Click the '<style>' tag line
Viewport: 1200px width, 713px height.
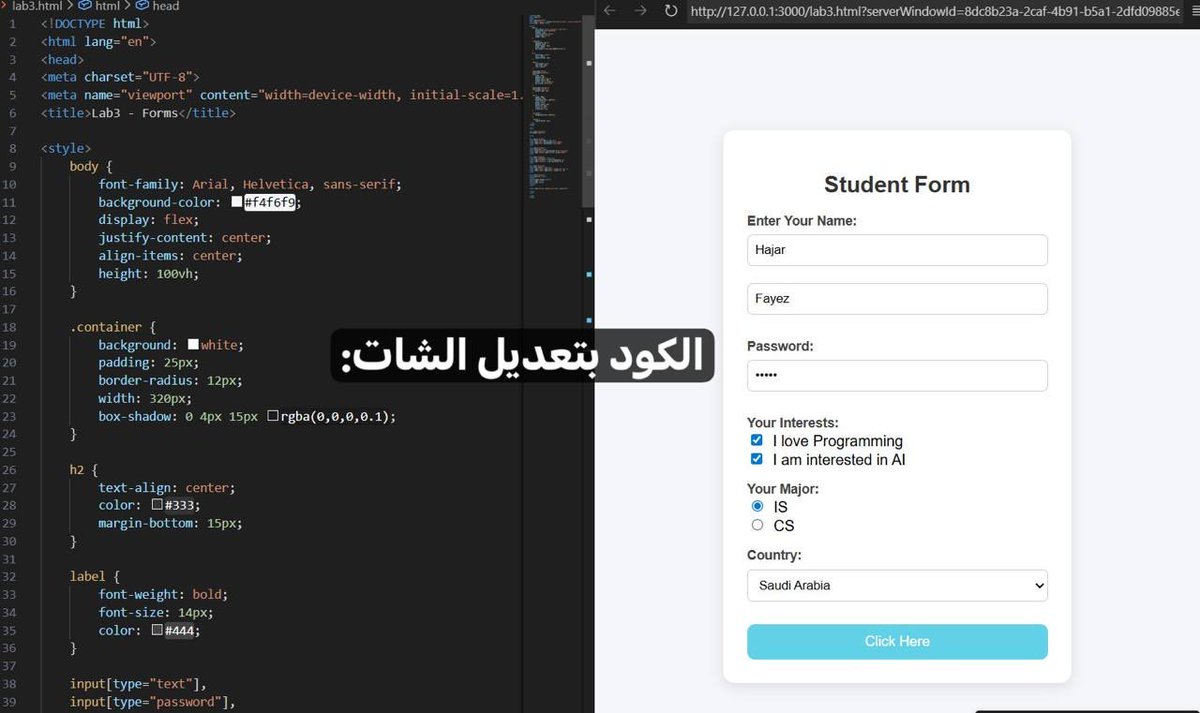click(66, 149)
